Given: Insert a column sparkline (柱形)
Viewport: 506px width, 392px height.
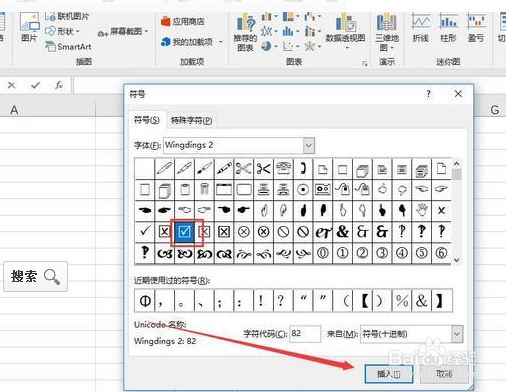Looking at the screenshot, I should [448, 28].
